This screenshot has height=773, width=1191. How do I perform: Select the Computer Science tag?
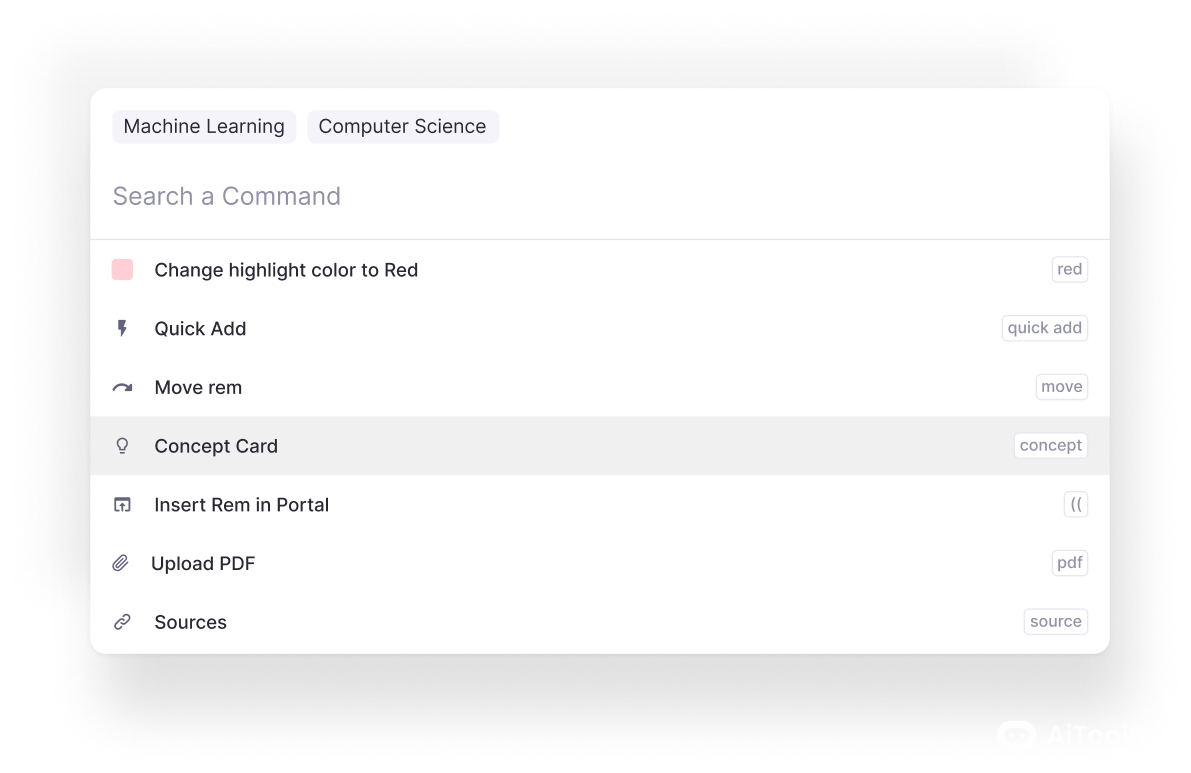pos(402,127)
